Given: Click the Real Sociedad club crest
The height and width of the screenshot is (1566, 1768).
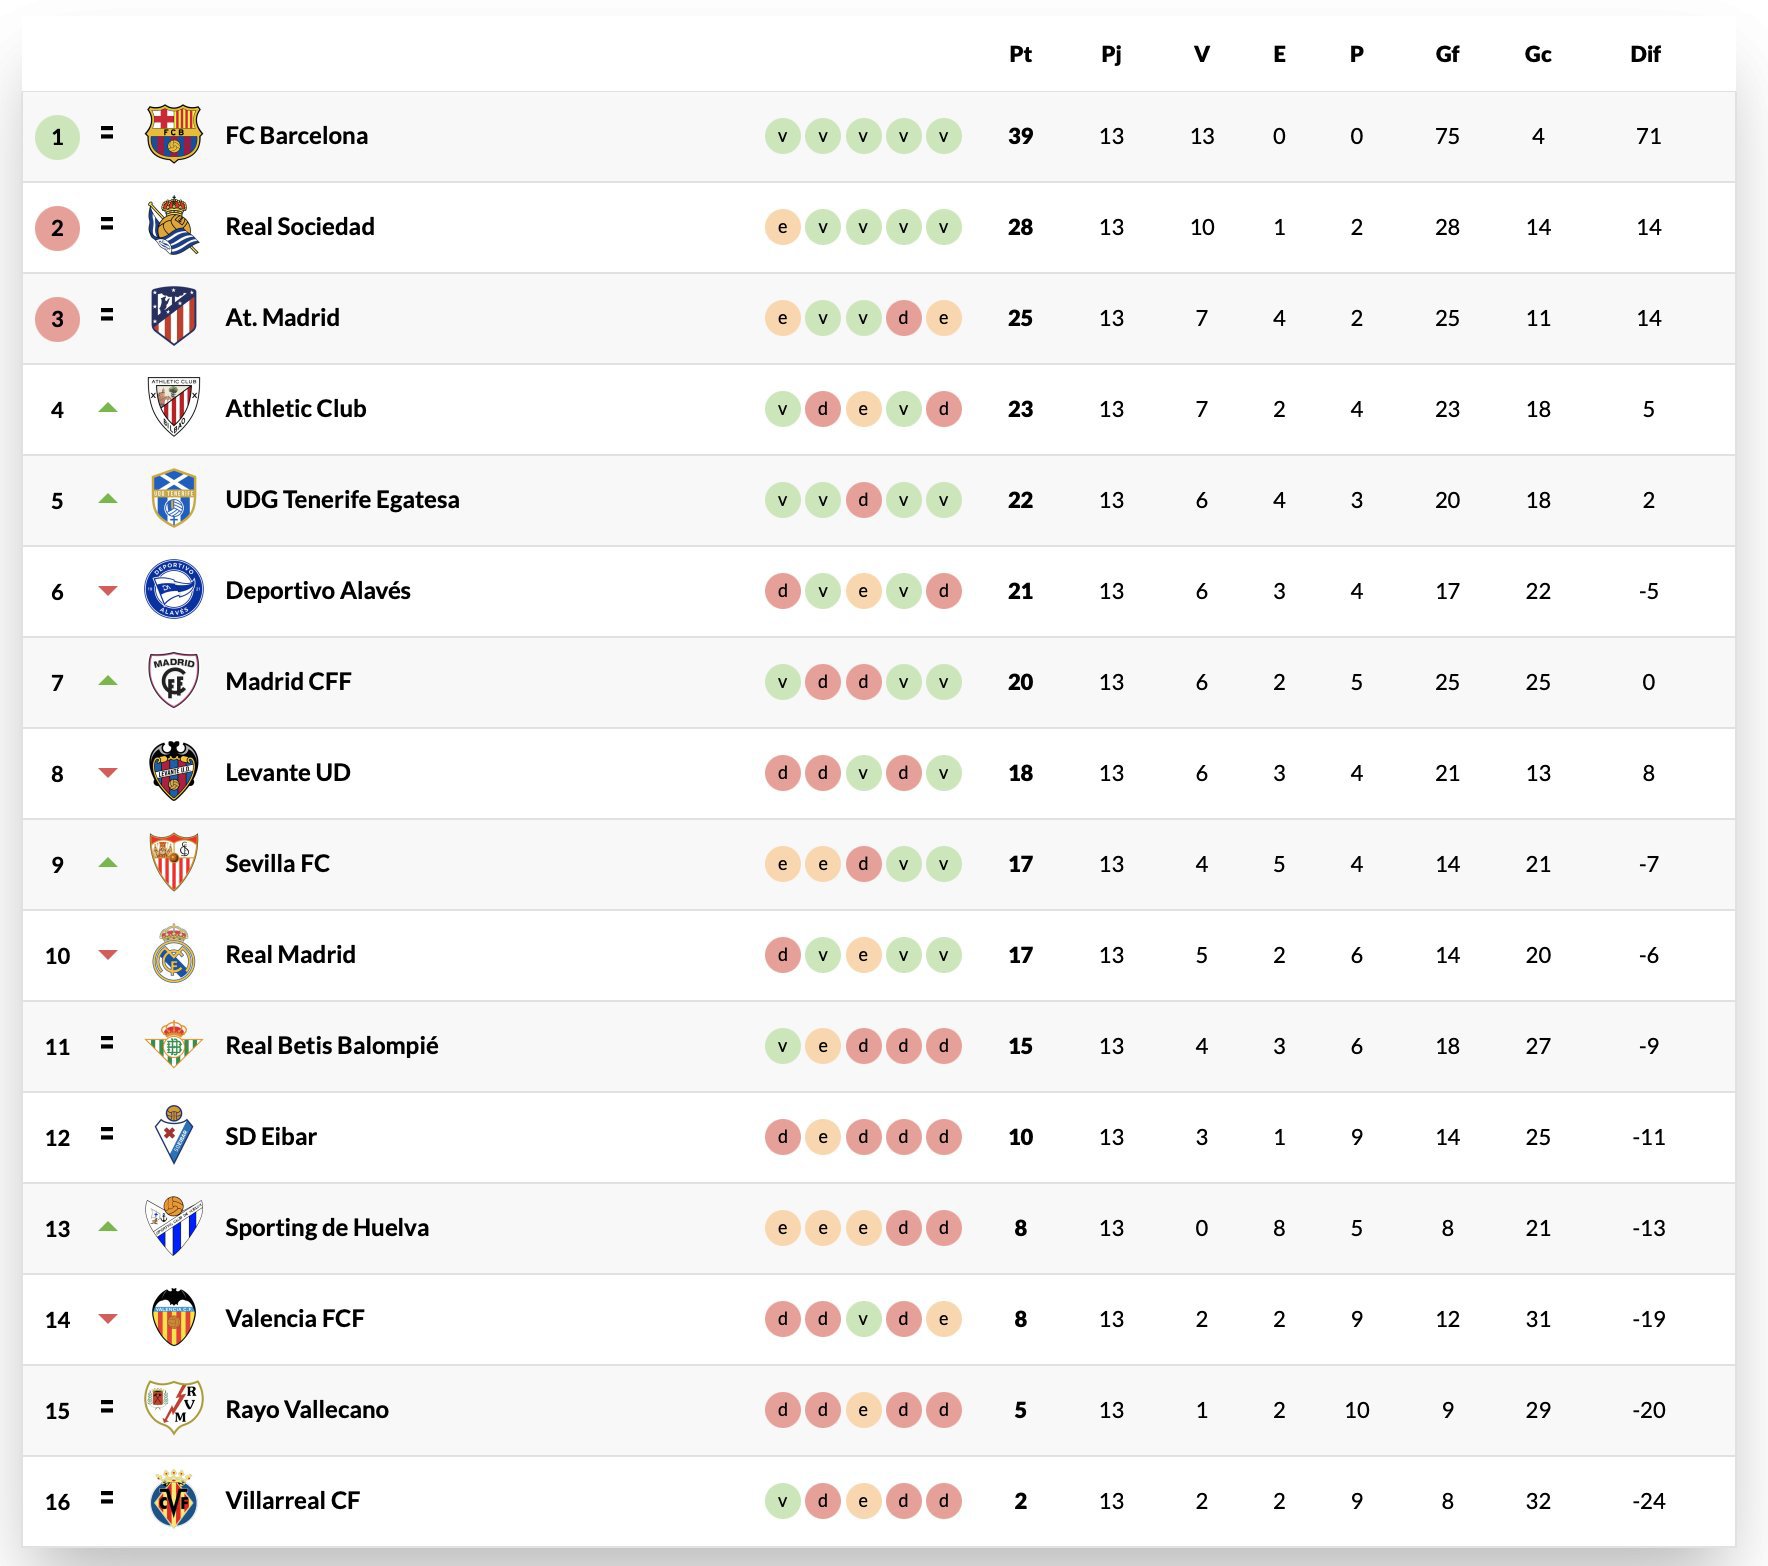Looking at the screenshot, I should (x=174, y=226).
